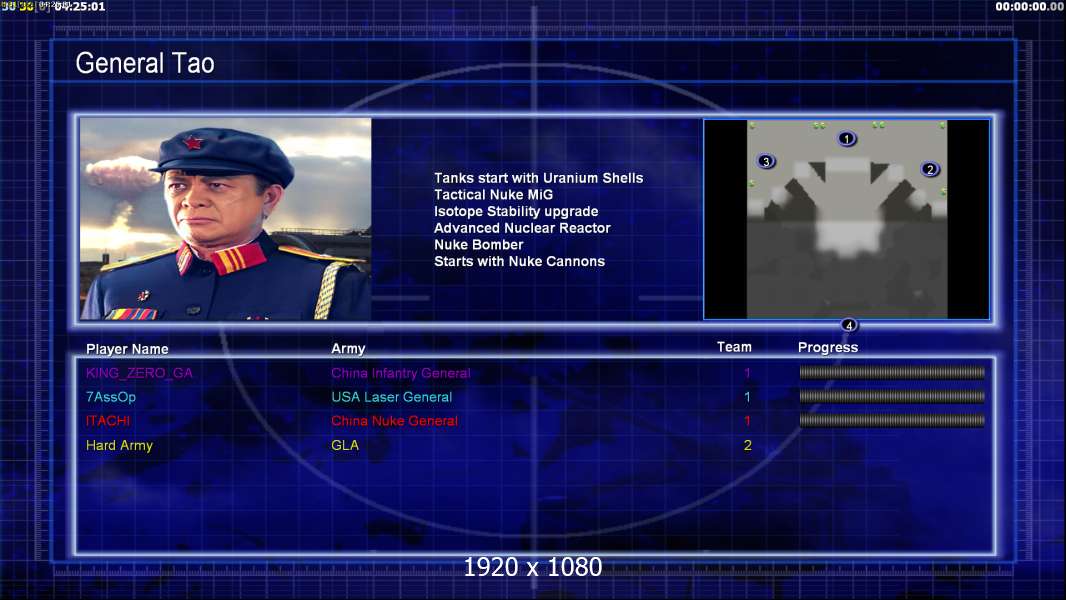The width and height of the screenshot is (1066, 600).
Task: Click start position marker 2 on minimap
Action: pyautogui.click(x=930, y=169)
